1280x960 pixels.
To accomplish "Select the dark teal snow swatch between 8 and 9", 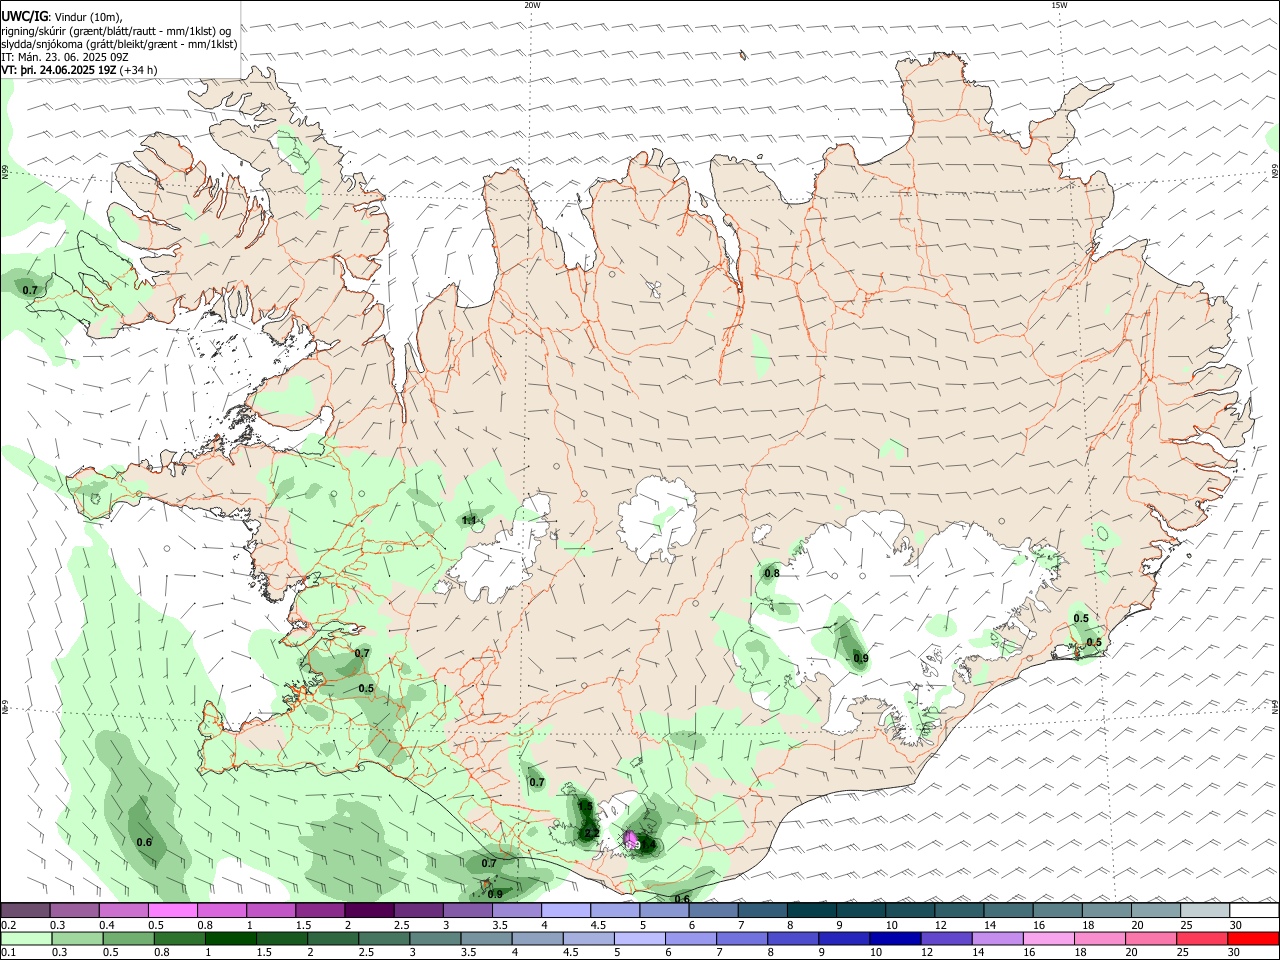I will 811,910.
